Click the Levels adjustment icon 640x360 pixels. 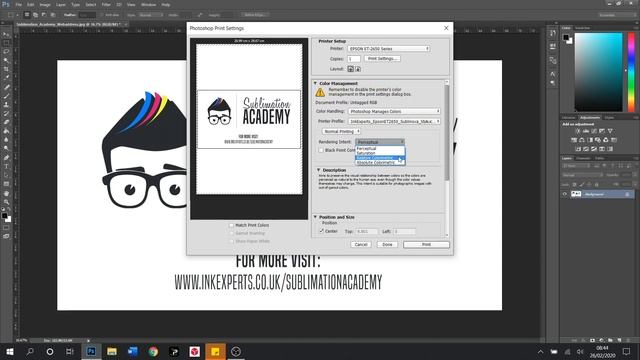586,131
